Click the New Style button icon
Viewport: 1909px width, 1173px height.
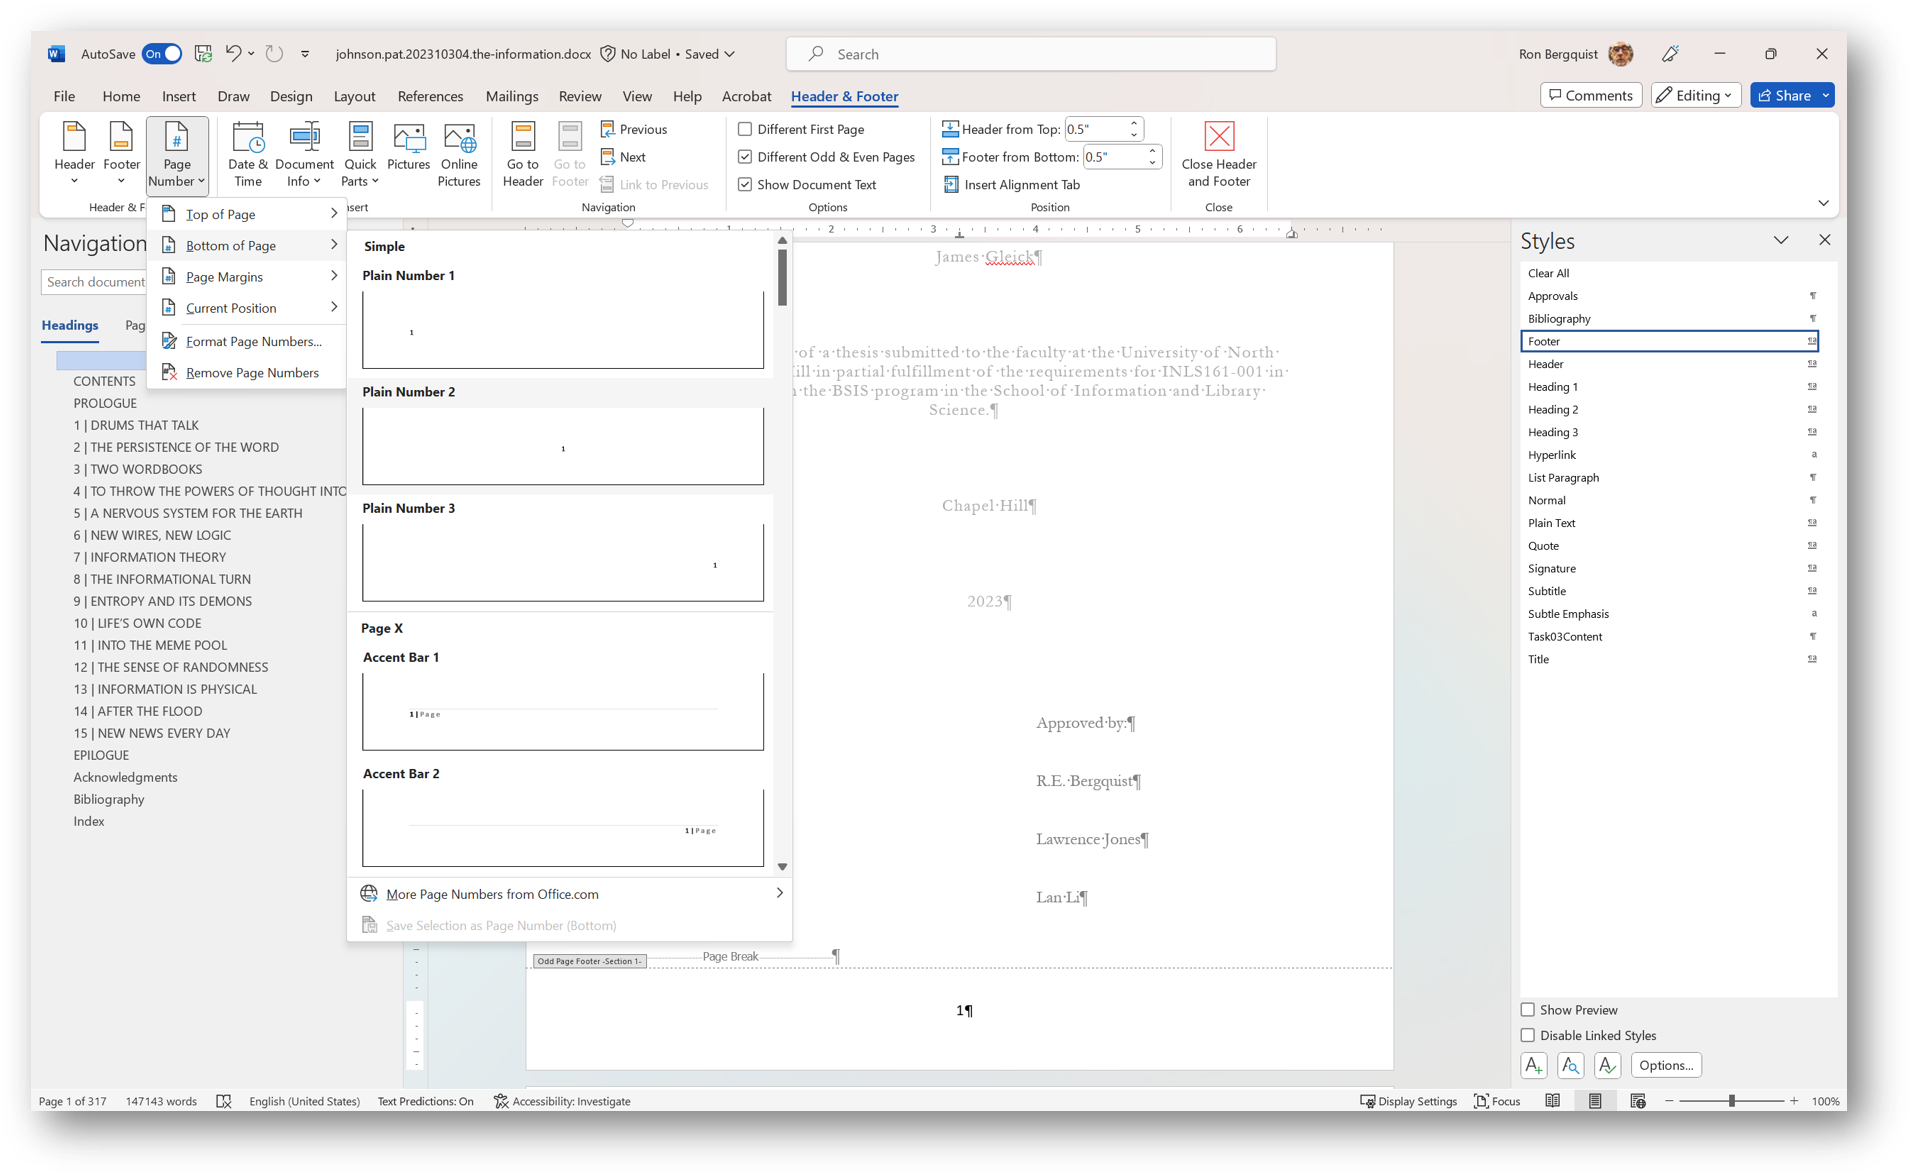coord(1533,1065)
